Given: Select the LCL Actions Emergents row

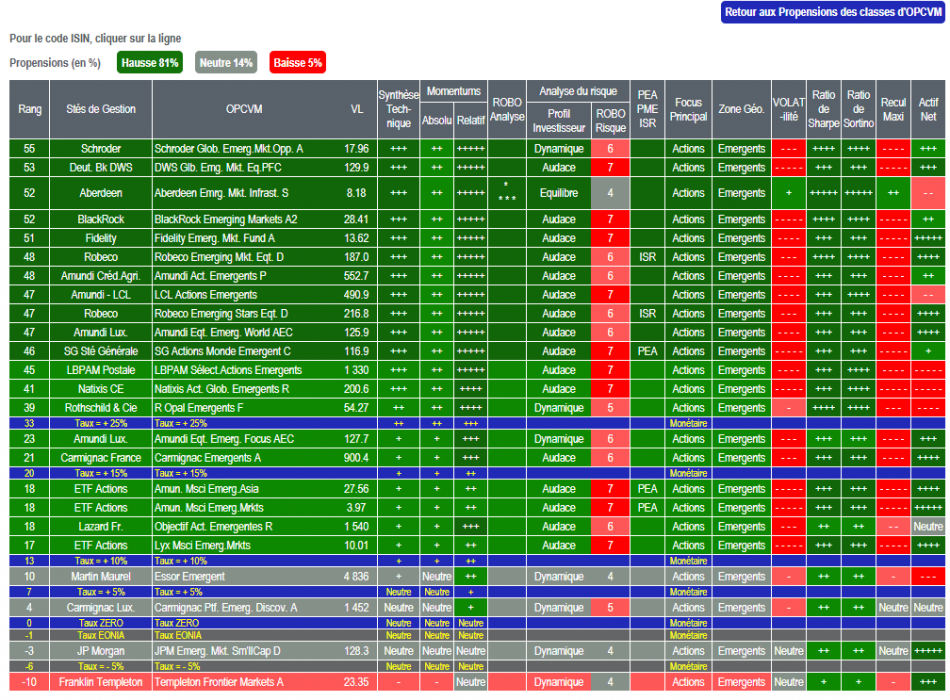Looking at the screenshot, I should click(477, 295).
